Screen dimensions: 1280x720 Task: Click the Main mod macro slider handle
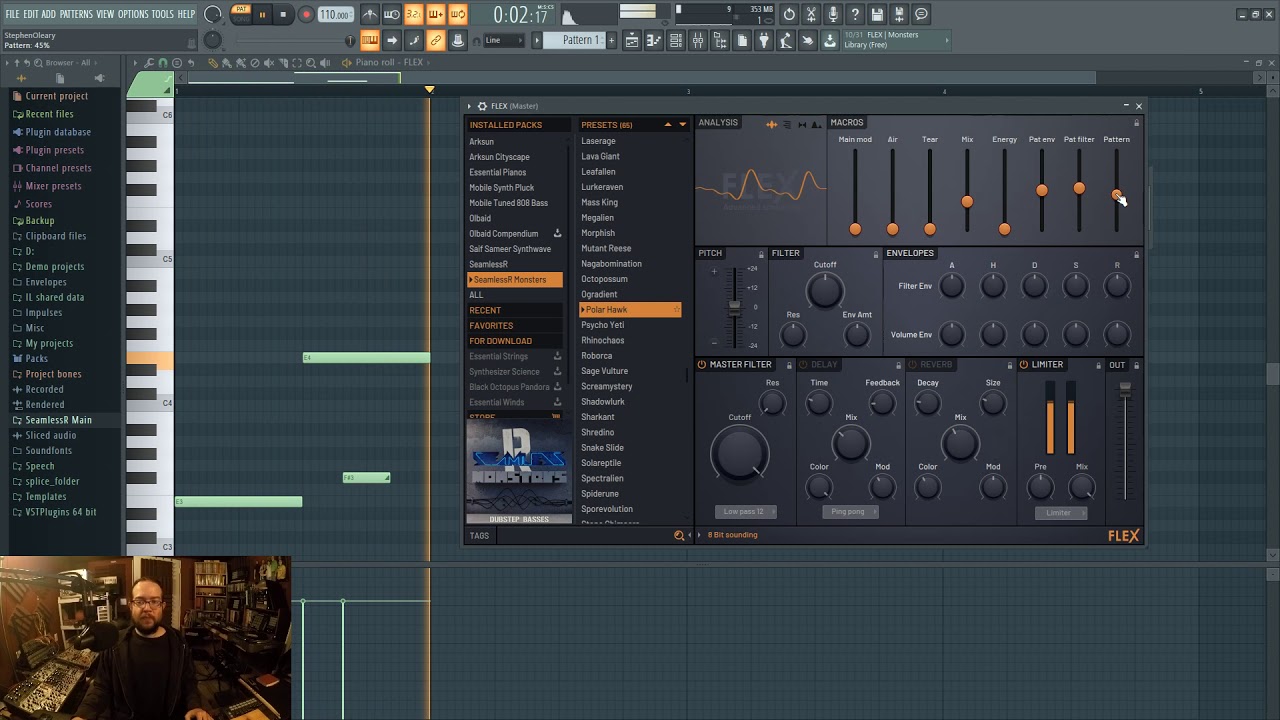[x=855, y=229]
